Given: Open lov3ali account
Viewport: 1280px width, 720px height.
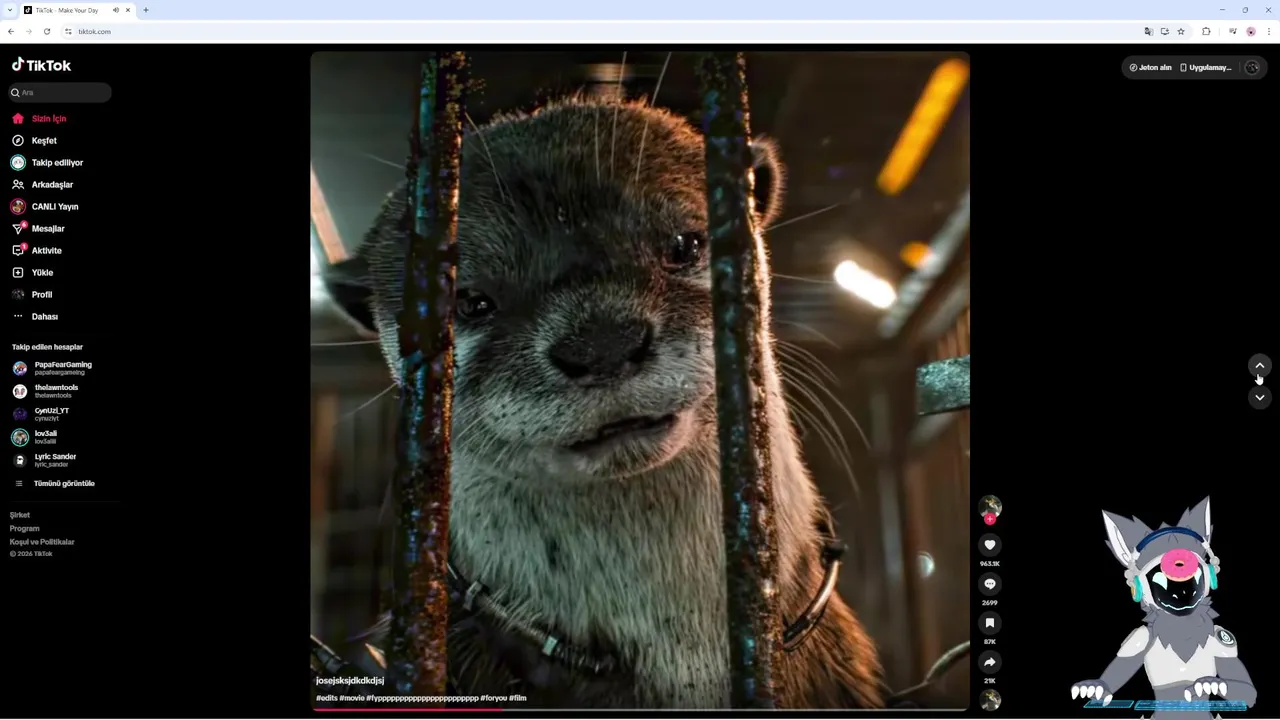Looking at the screenshot, I should click(x=36, y=437).
